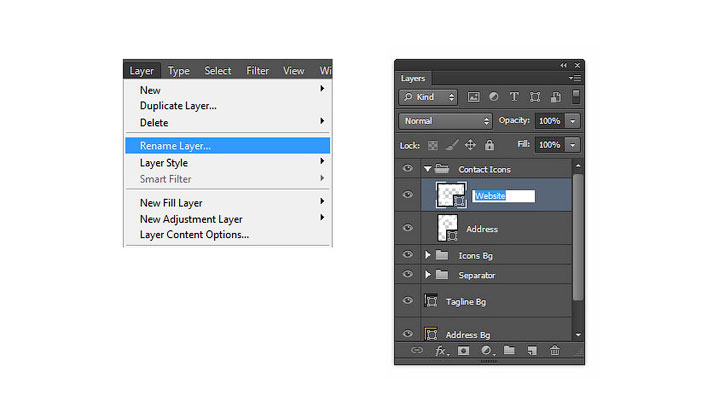Toggle visibility of Separator group
The width and height of the screenshot is (725, 419).
407,274
